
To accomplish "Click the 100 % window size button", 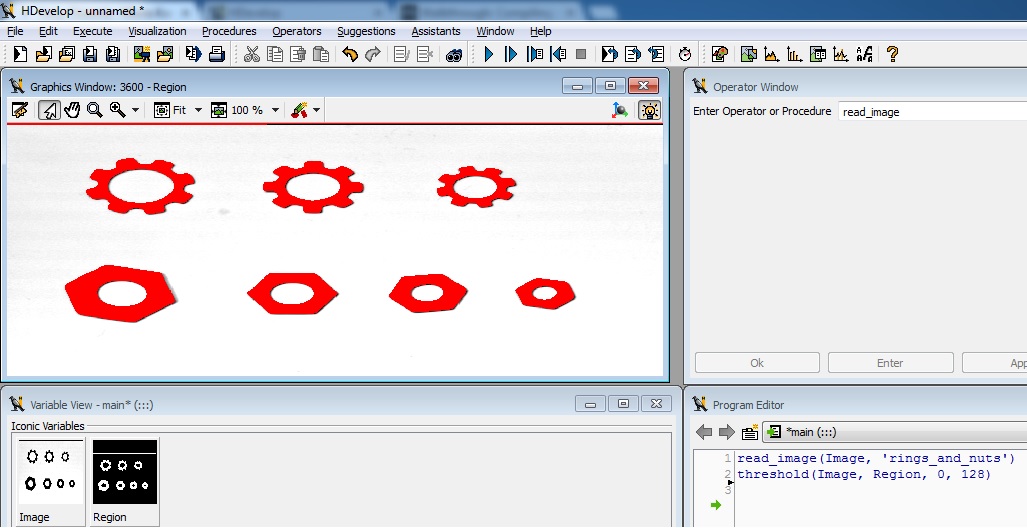I will tap(237, 110).
